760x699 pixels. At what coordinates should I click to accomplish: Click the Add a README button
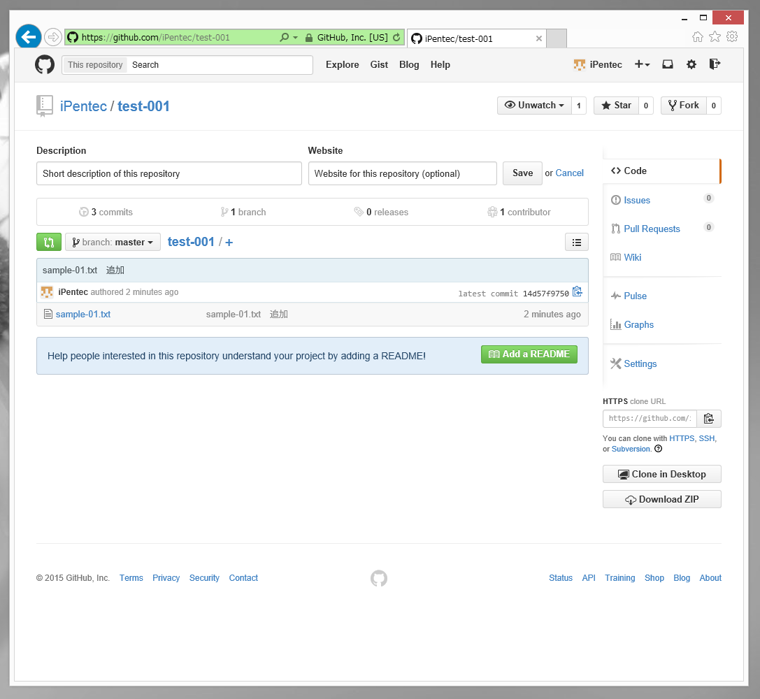point(529,354)
